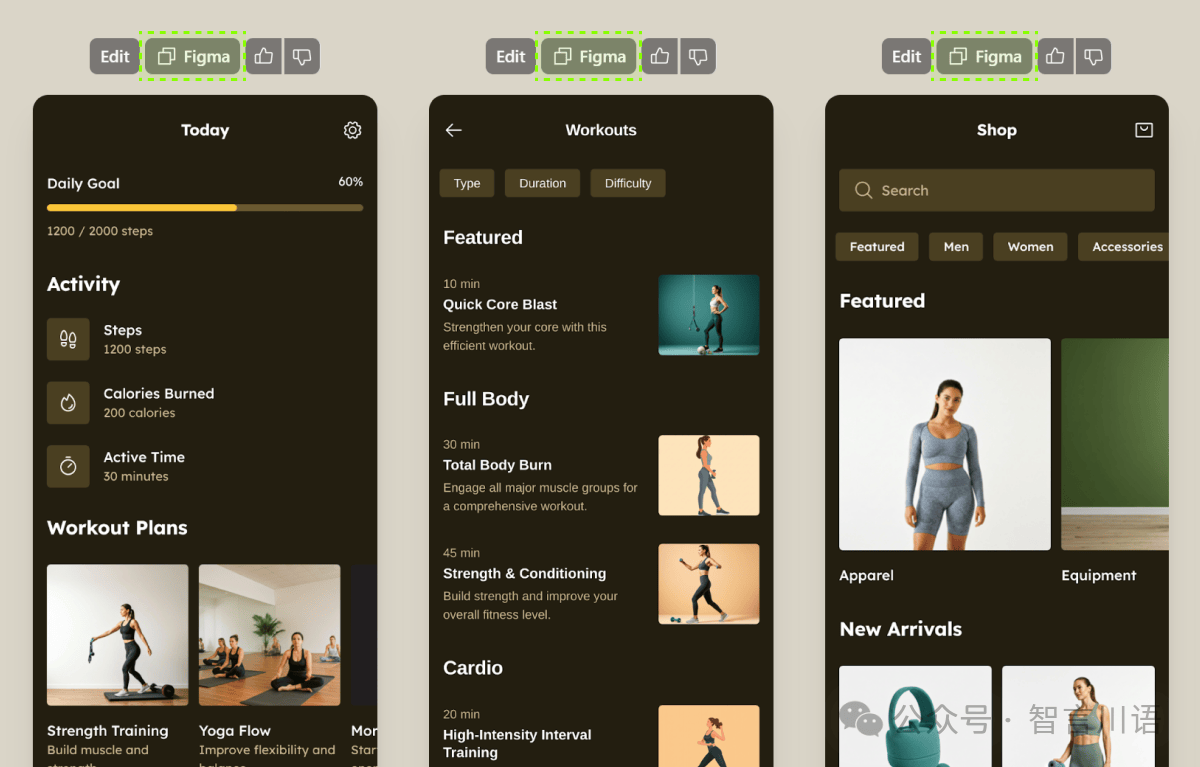The width and height of the screenshot is (1200, 767).
Task: Click the thumbs-down above the Shop screen
Action: tap(1093, 56)
